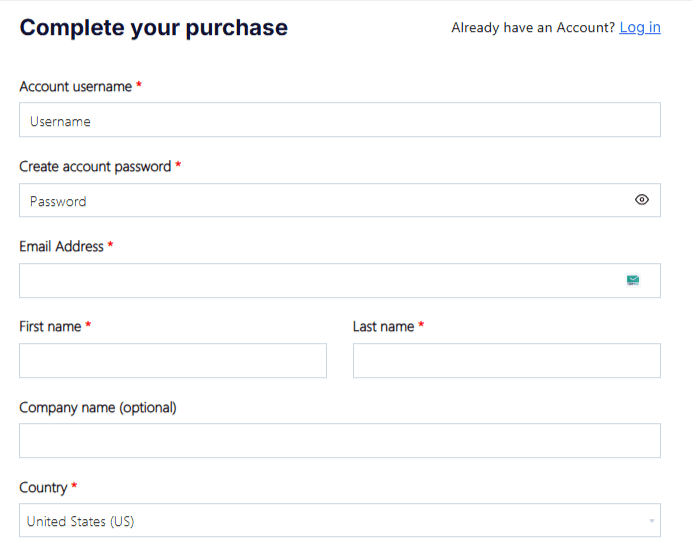This screenshot has width=692, height=552.
Task: Click into the Password input field
Action: pyautogui.click(x=320, y=200)
